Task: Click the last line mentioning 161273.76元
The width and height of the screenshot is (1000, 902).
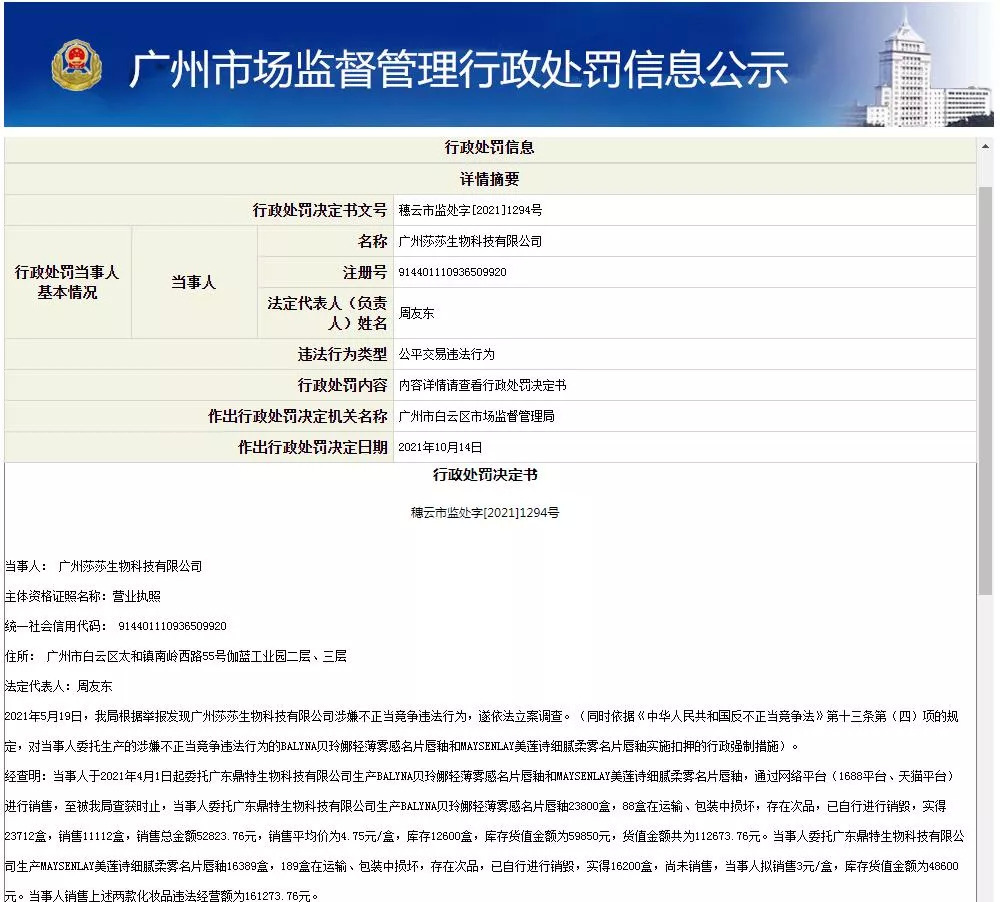Action: (161, 896)
